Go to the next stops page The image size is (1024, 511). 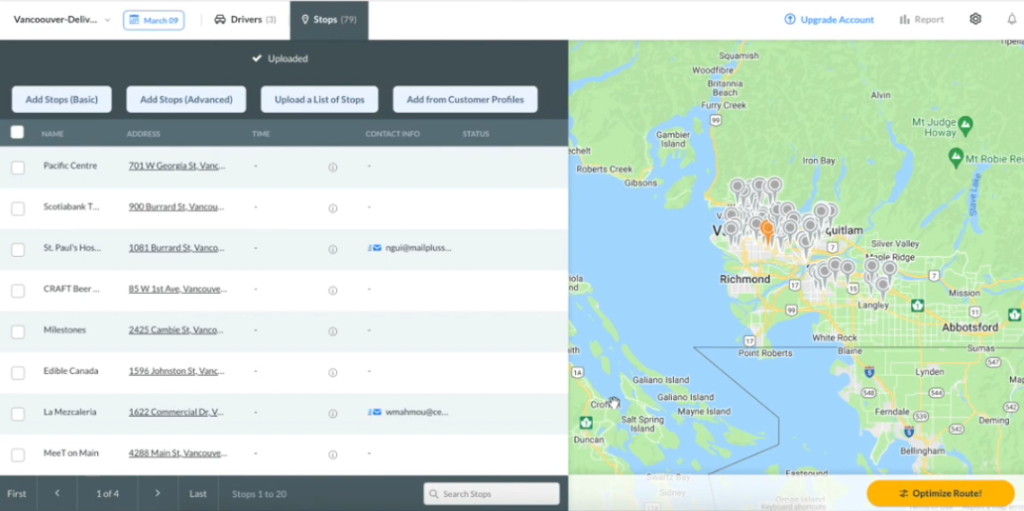tap(157, 493)
